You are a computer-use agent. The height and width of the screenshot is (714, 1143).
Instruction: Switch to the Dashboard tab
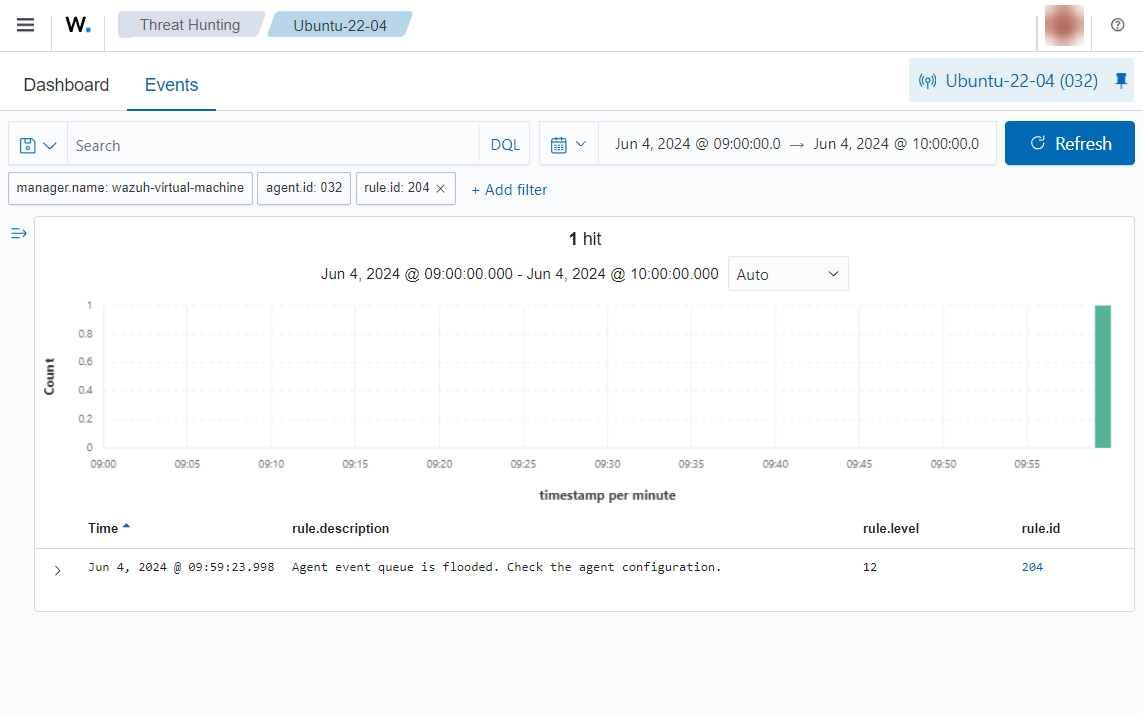click(x=66, y=85)
